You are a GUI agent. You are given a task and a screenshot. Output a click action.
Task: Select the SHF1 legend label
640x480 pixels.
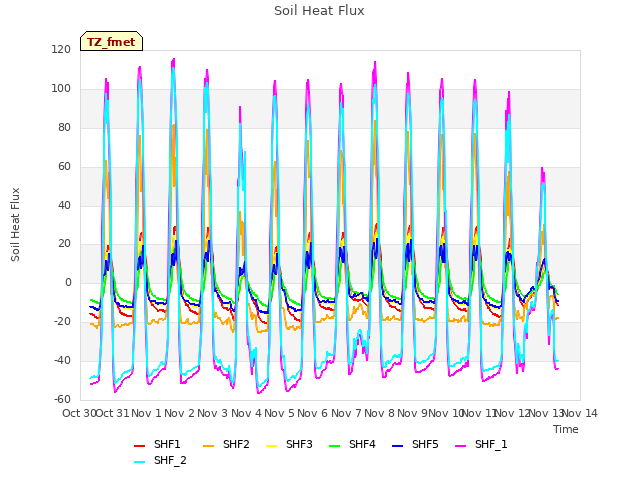coord(167,444)
